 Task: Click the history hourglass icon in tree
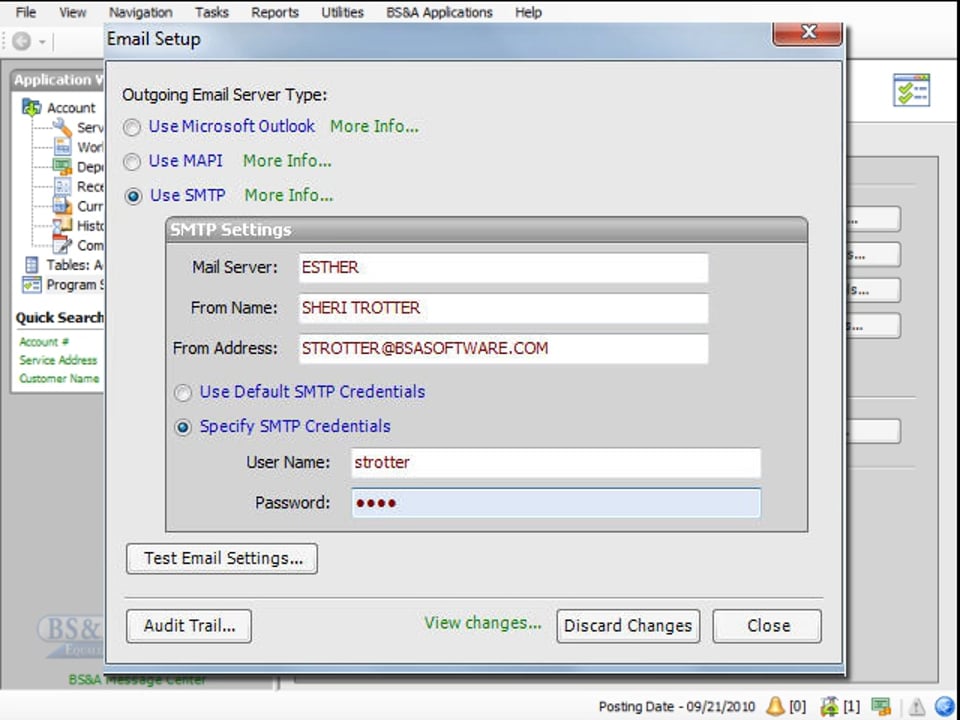pyautogui.click(x=62, y=226)
